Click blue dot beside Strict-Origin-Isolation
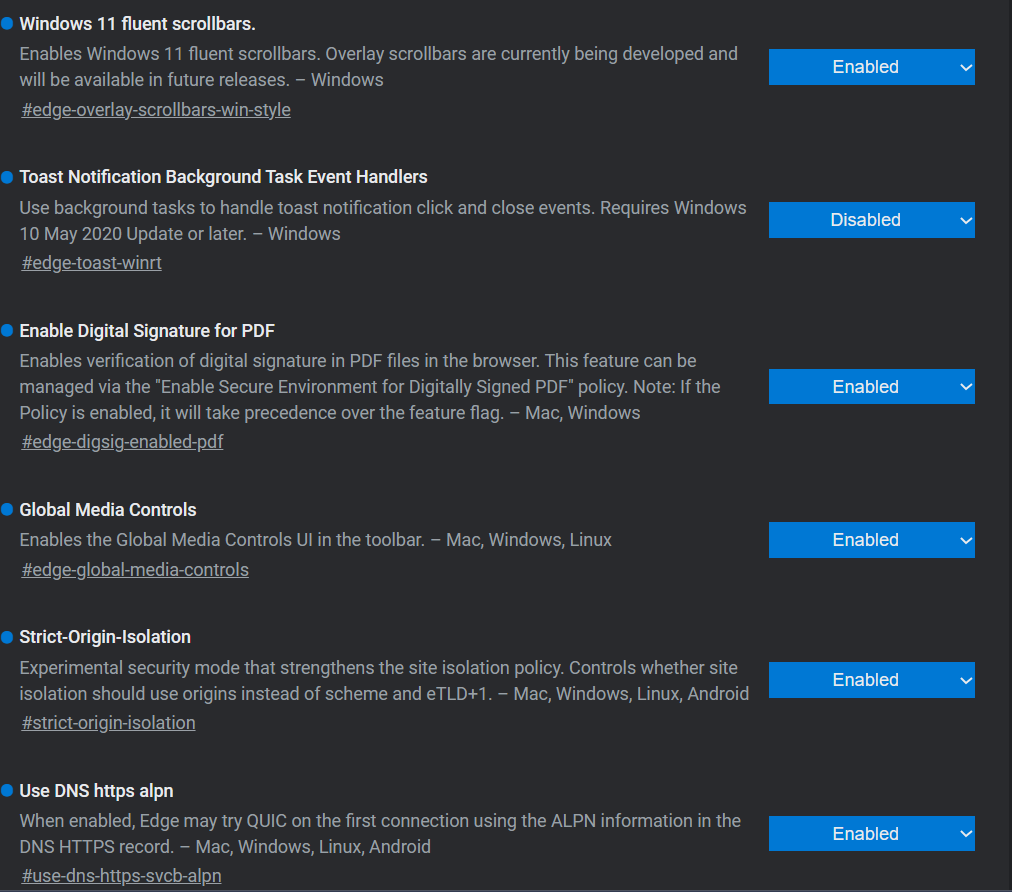The height and width of the screenshot is (892, 1012). [x=7, y=637]
